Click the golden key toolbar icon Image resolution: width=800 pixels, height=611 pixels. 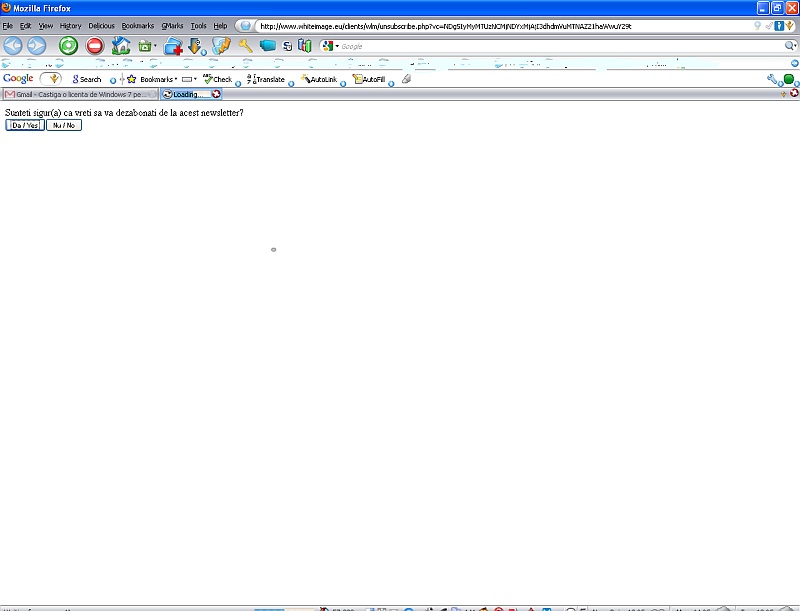245,46
